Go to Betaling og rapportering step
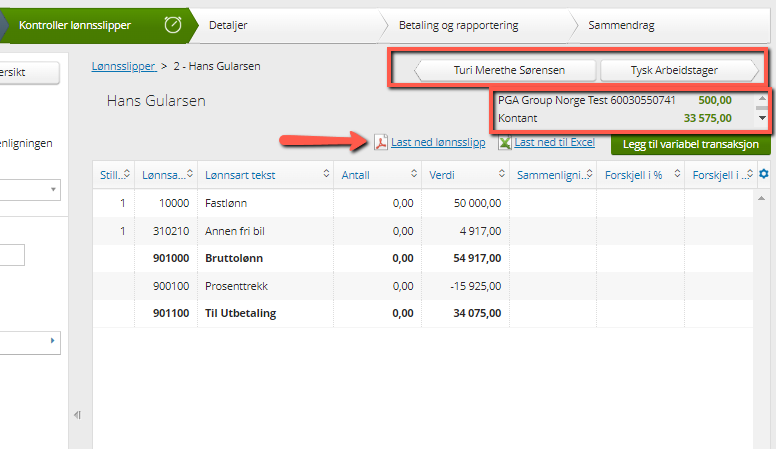 point(479,25)
